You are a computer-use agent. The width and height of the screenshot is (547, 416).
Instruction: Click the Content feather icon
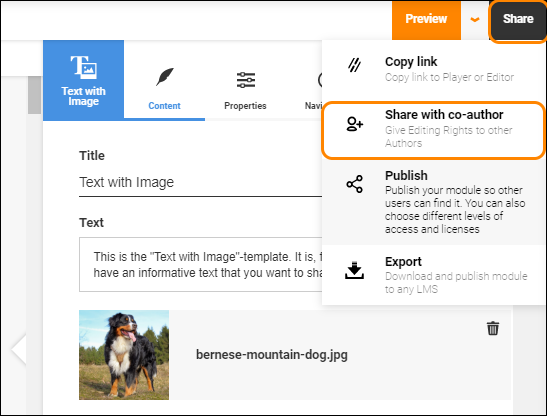tap(165, 77)
